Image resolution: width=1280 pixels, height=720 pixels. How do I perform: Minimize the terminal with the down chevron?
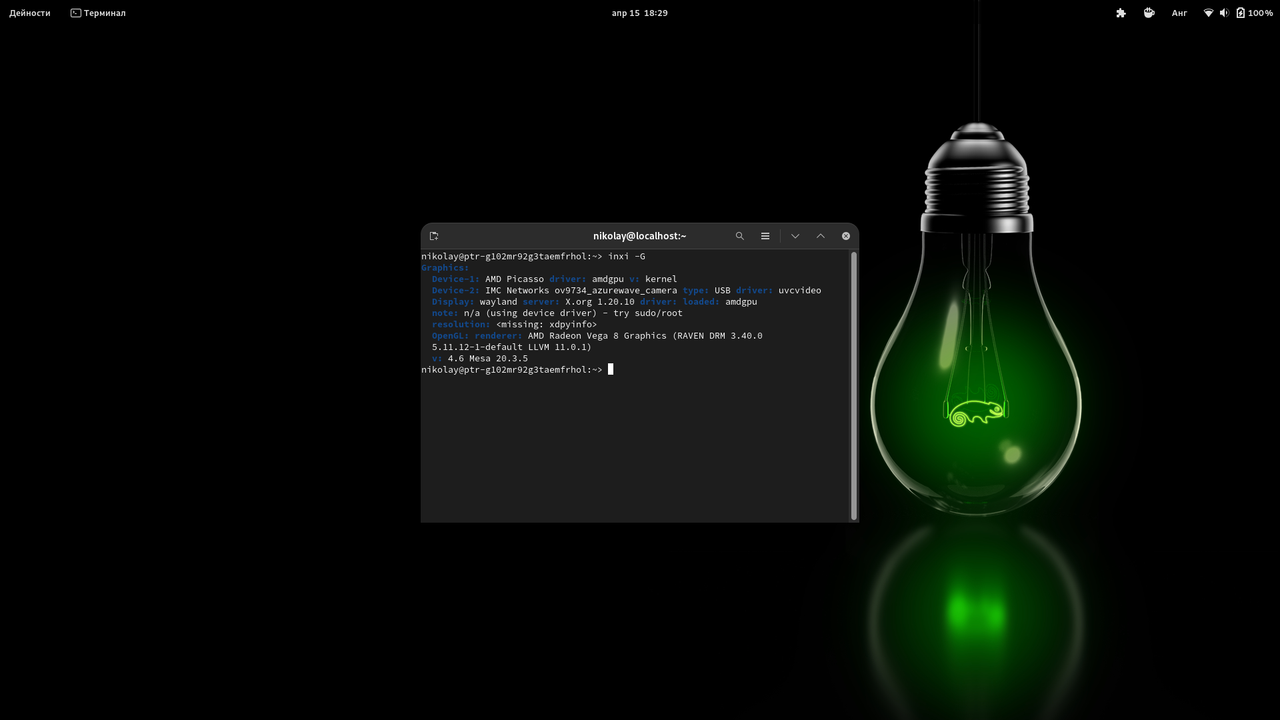pos(795,236)
